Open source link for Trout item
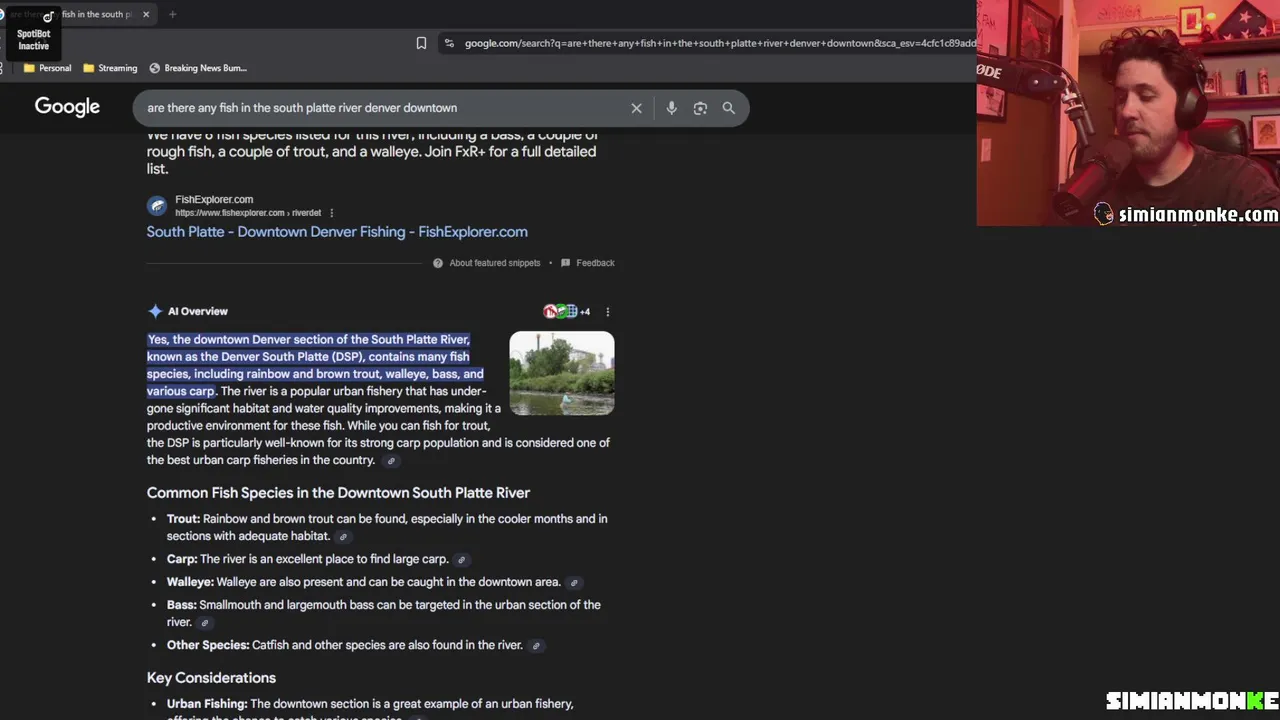Image resolution: width=1280 pixels, height=720 pixels. pyautogui.click(x=343, y=537)
